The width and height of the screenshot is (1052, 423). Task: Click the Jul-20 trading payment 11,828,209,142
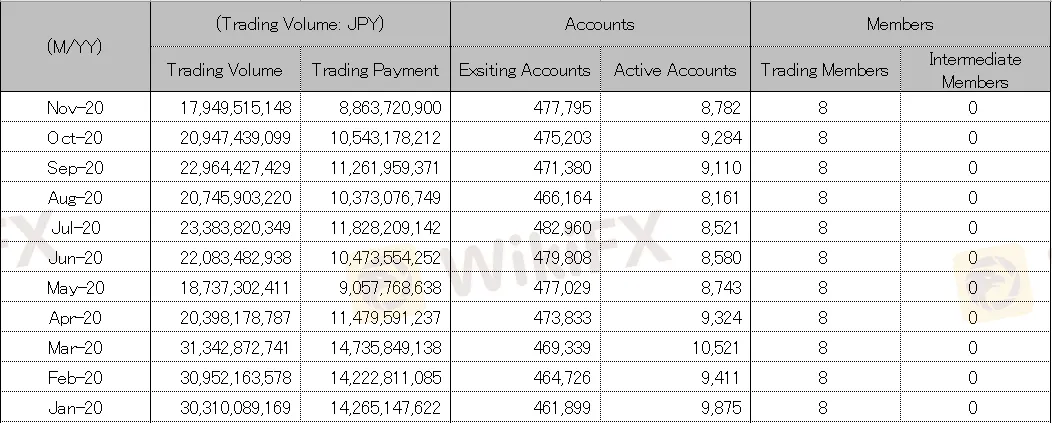coord(386,228)
